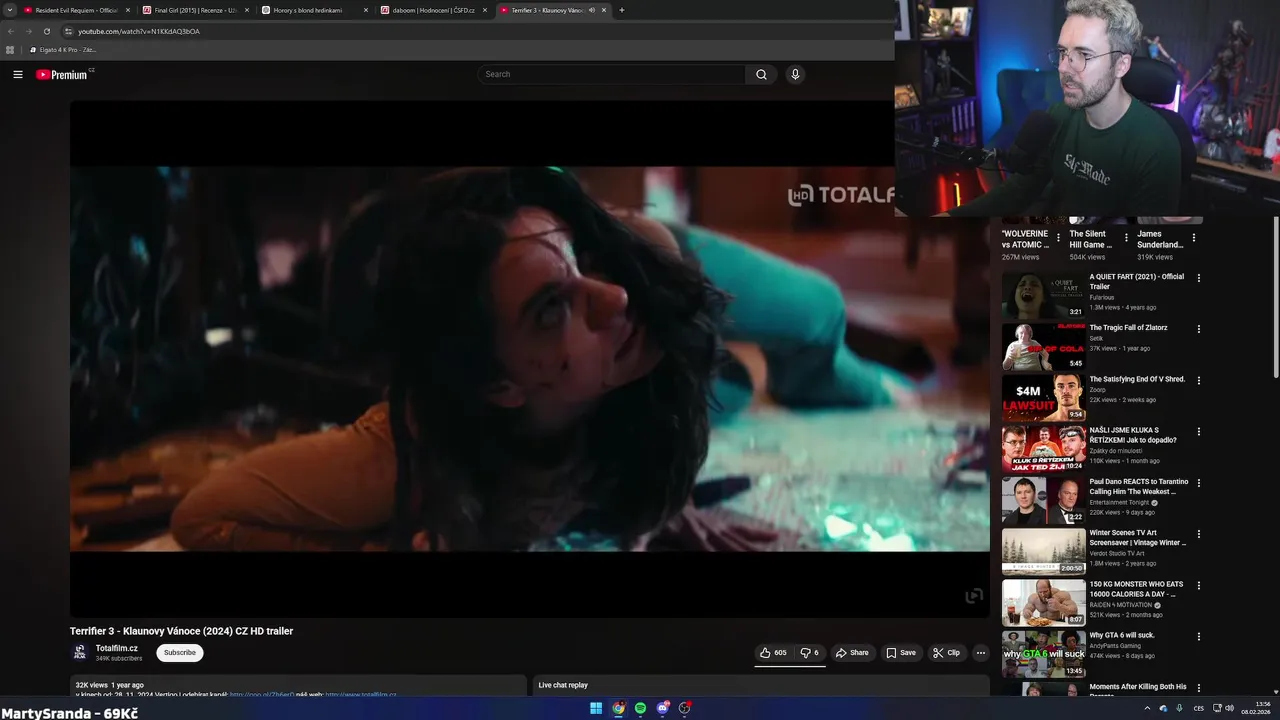The image size is (1280, 720).
Task: Open options menu for Paul Dano REACTS video
Action: (1199, 482)
